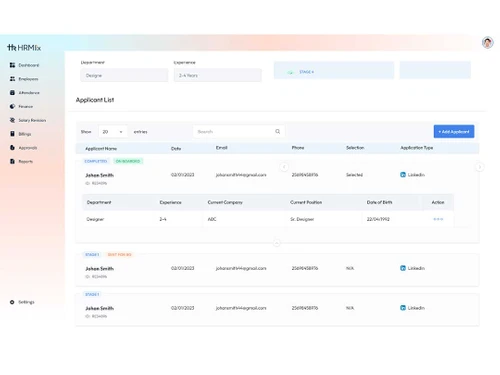500x375 pixels.
Task: Click Johan Smith in the last row
Action: [99, 308]
